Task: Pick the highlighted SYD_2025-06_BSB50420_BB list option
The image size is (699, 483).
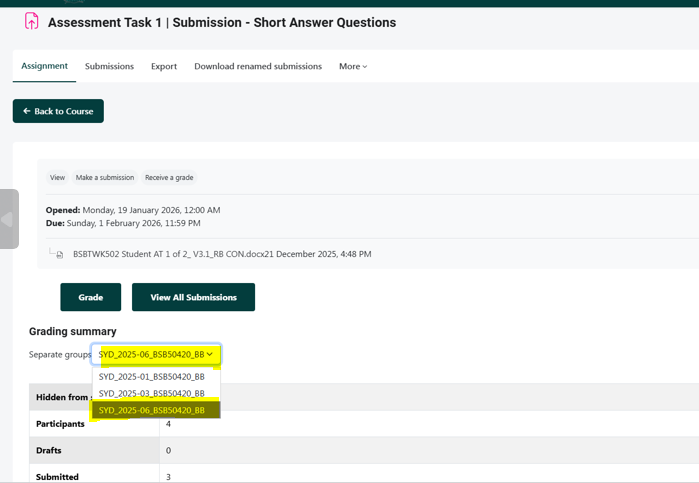Action: pyautogui.click(x=152, y=410)
